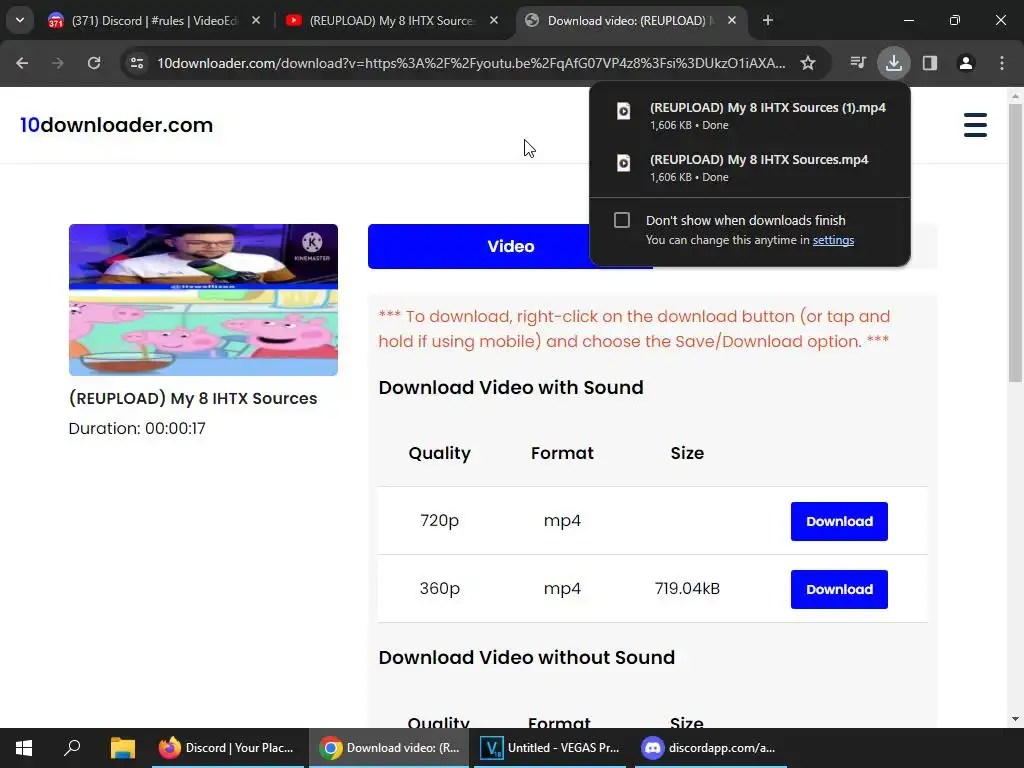
Task: Click the 720p quality cell
Action: tap(440, 520)
